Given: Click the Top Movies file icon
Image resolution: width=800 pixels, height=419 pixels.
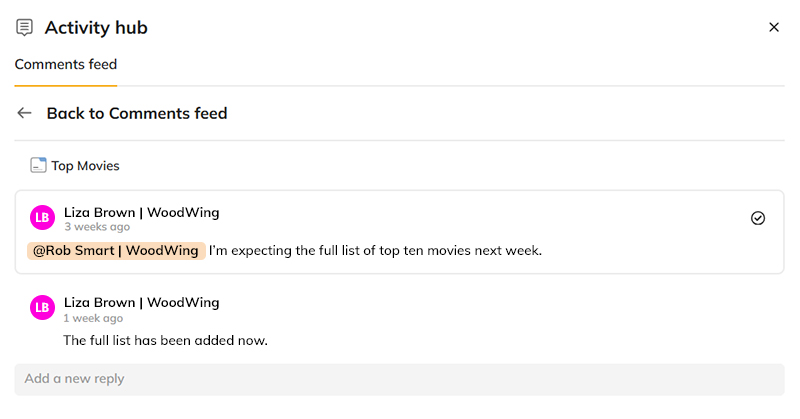Looking at the screenshot, I should [38, 165].
